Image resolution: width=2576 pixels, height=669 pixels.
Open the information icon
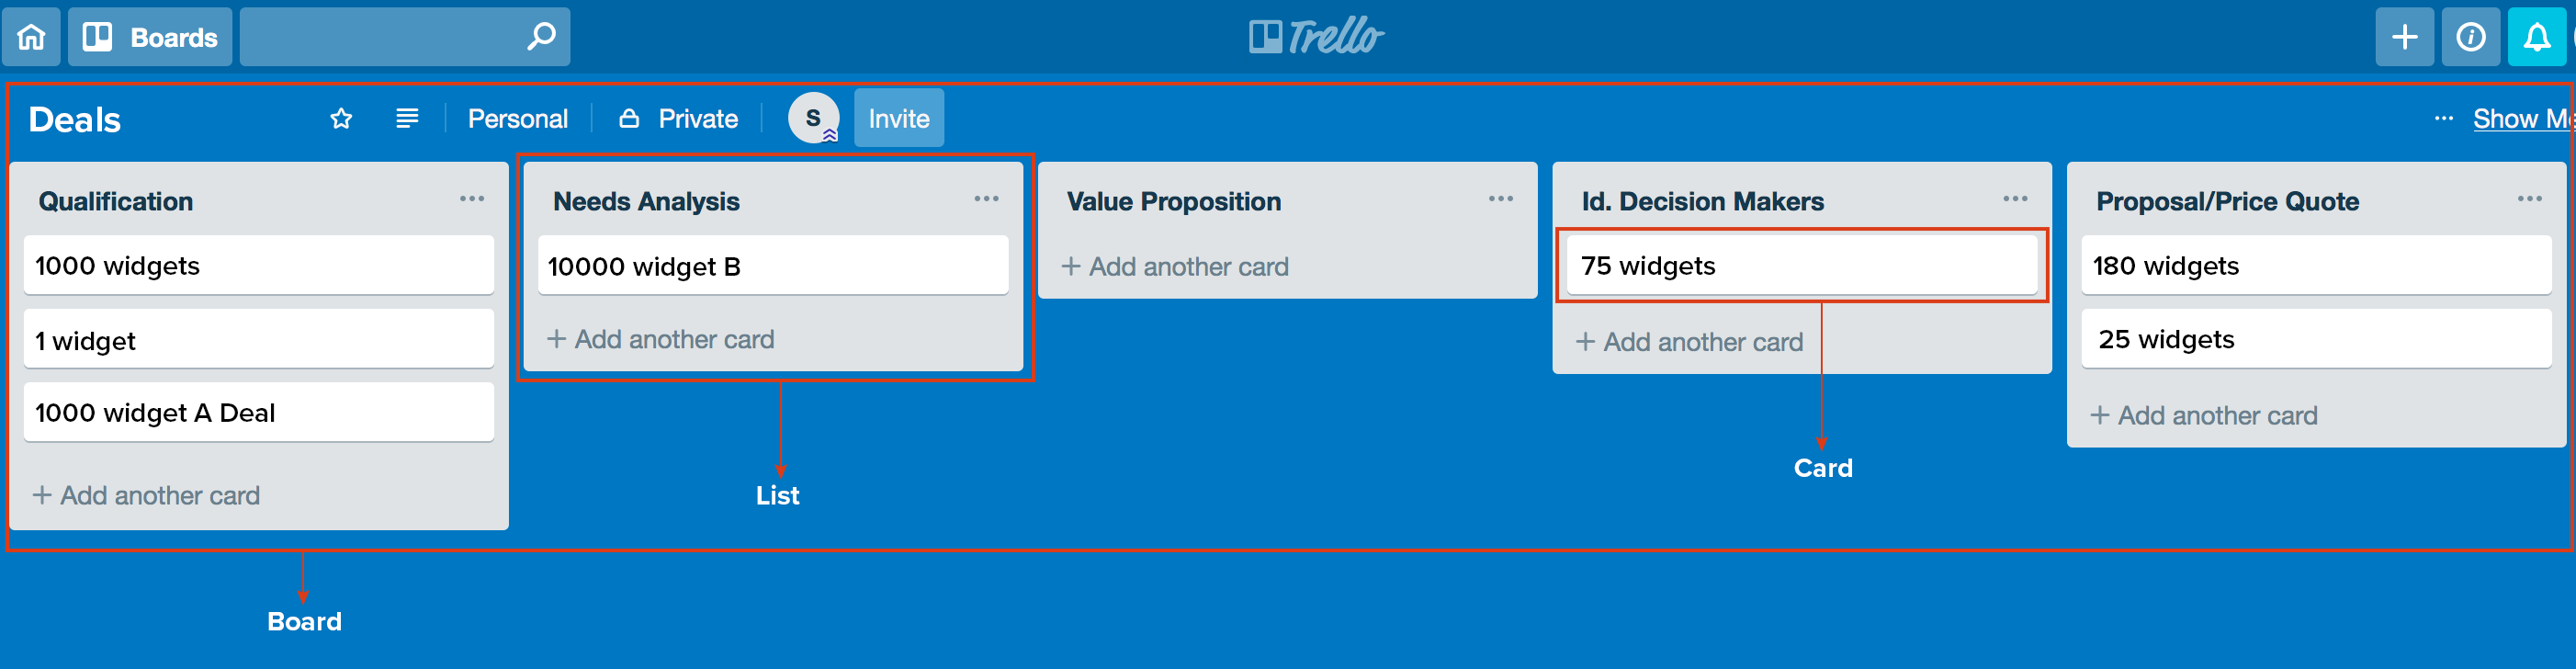tap(2470, 37)
